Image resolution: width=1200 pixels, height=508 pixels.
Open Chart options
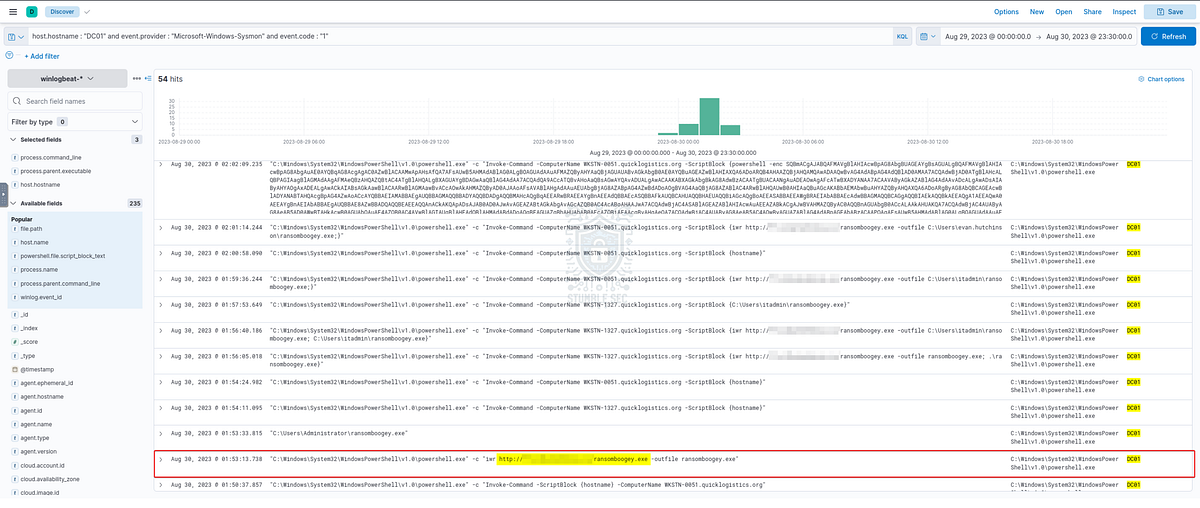pos(1160,79)
